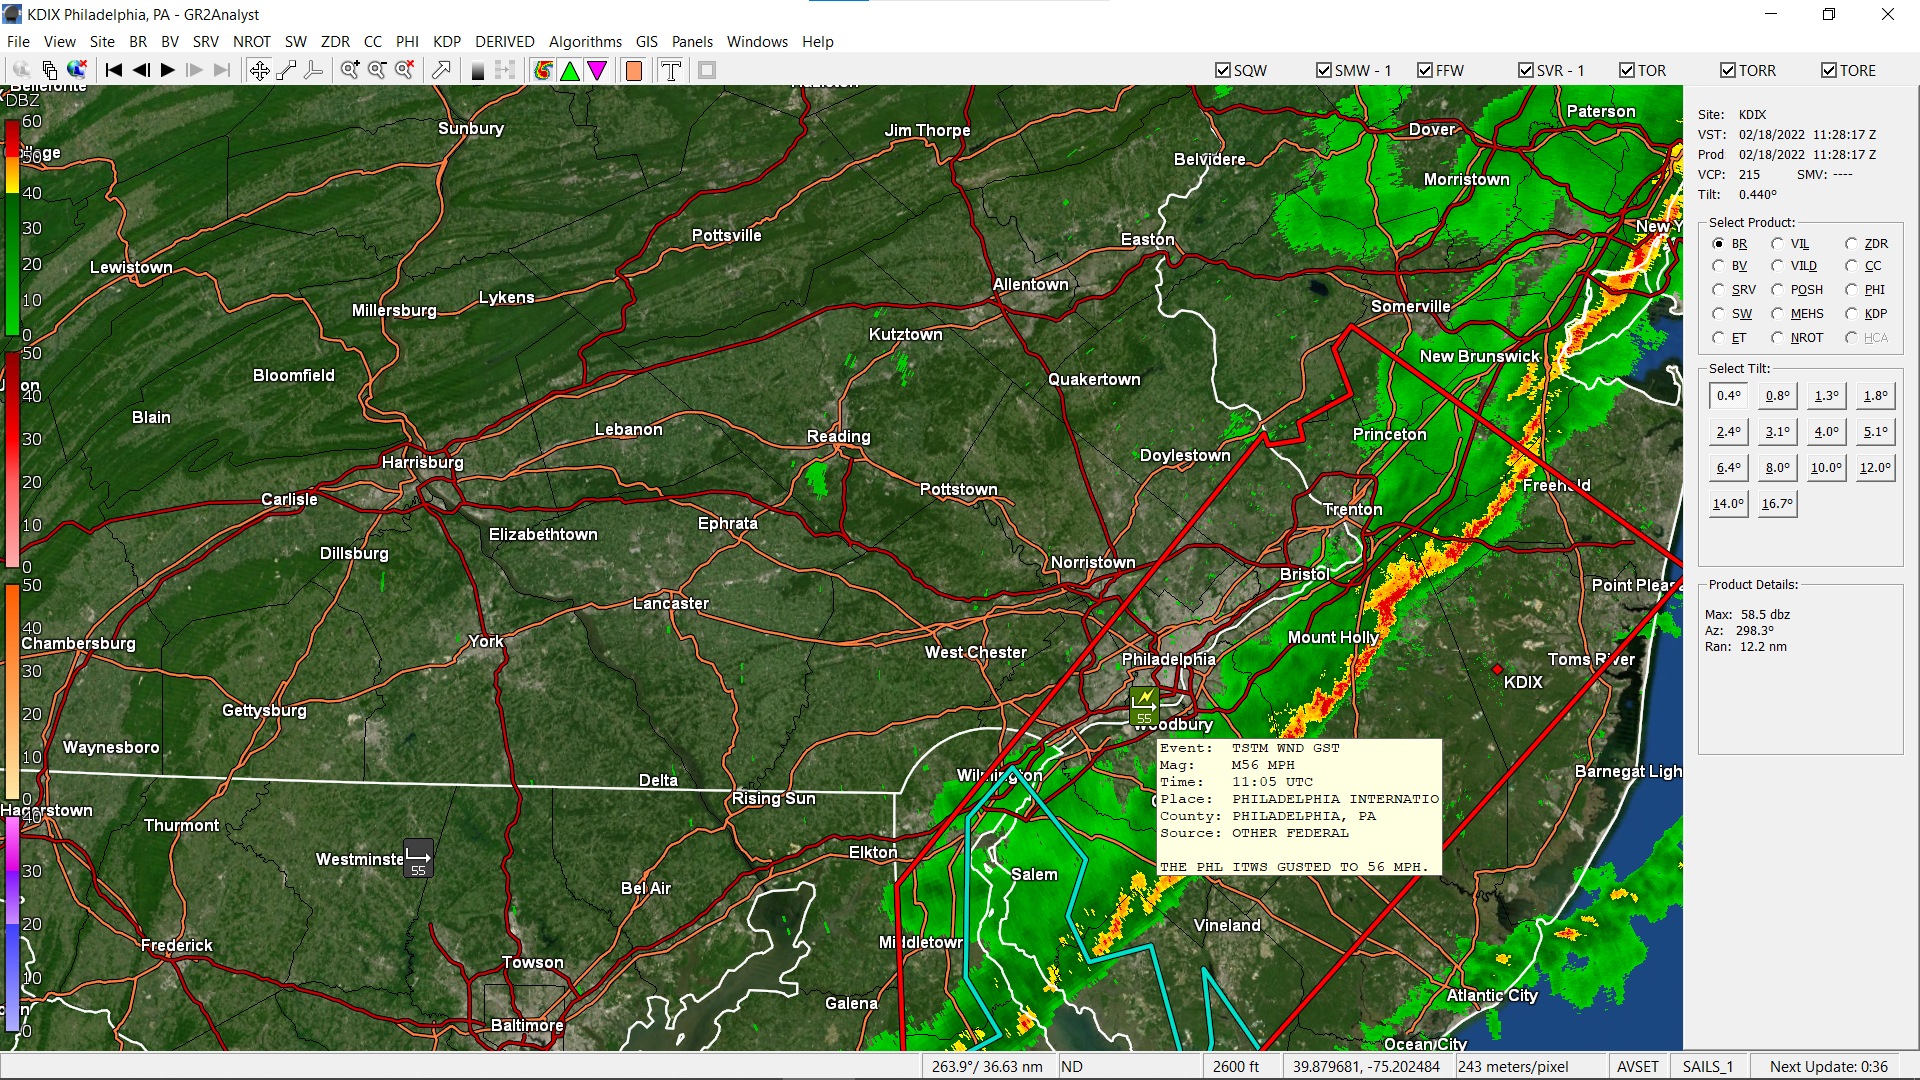Click the AVSET status bar cell
Viewport: 1920px width, 1080px height.
coord(1637,1066)
